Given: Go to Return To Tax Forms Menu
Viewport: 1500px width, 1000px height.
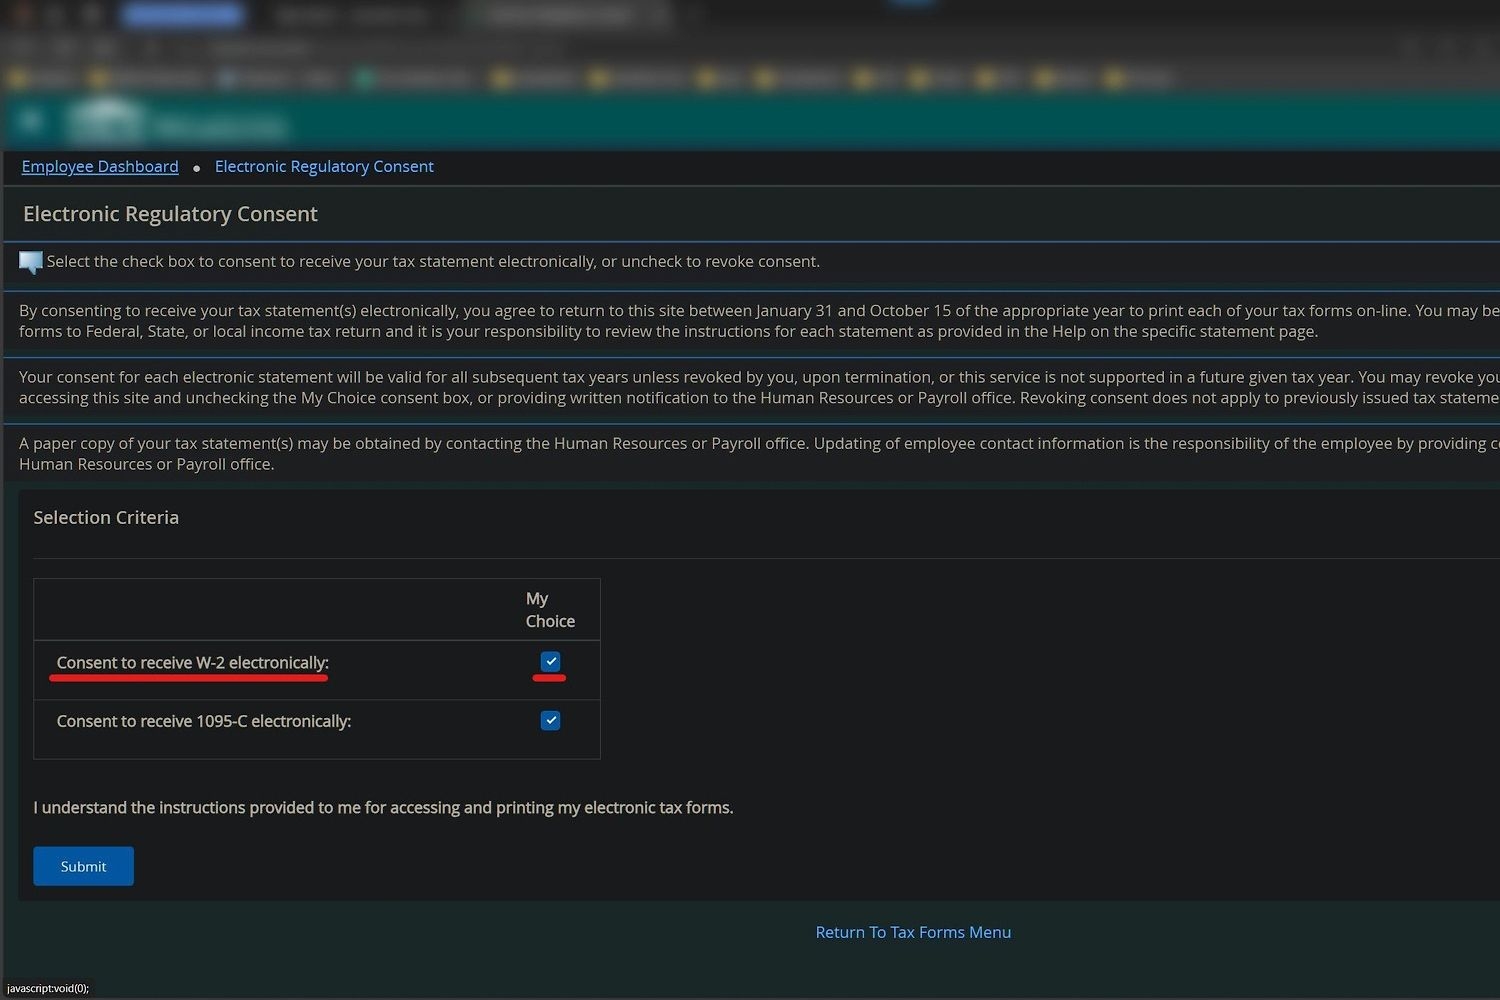Looking at the screenshot, I should coord(913,932).
